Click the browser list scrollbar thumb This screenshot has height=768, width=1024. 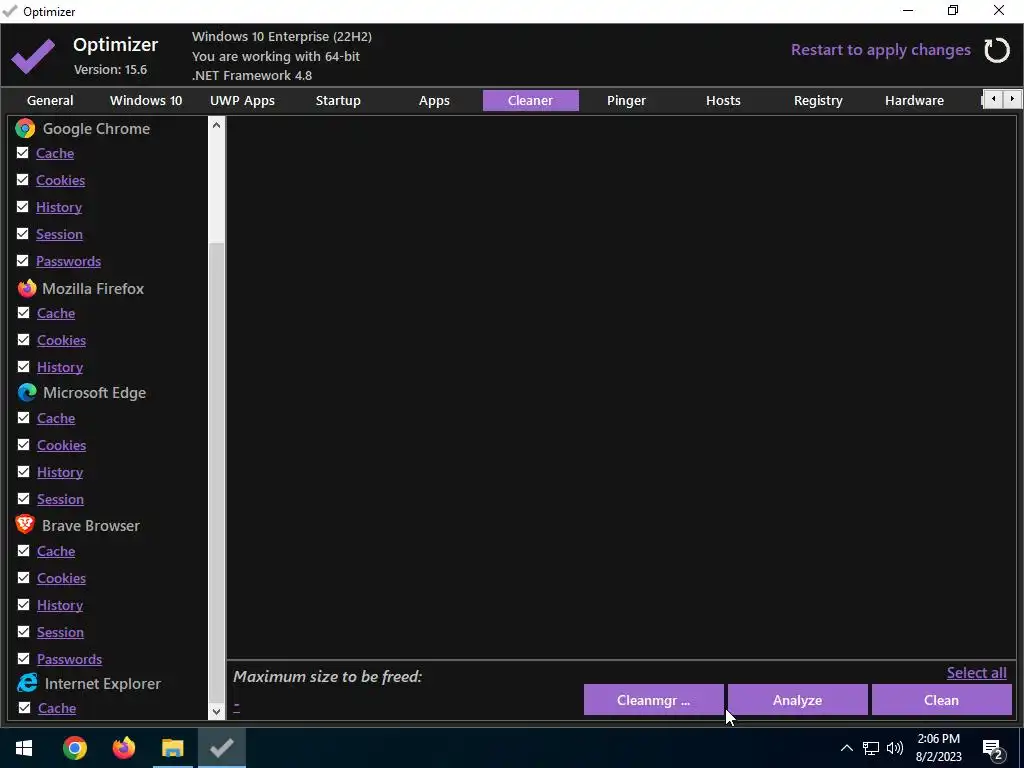216,473
